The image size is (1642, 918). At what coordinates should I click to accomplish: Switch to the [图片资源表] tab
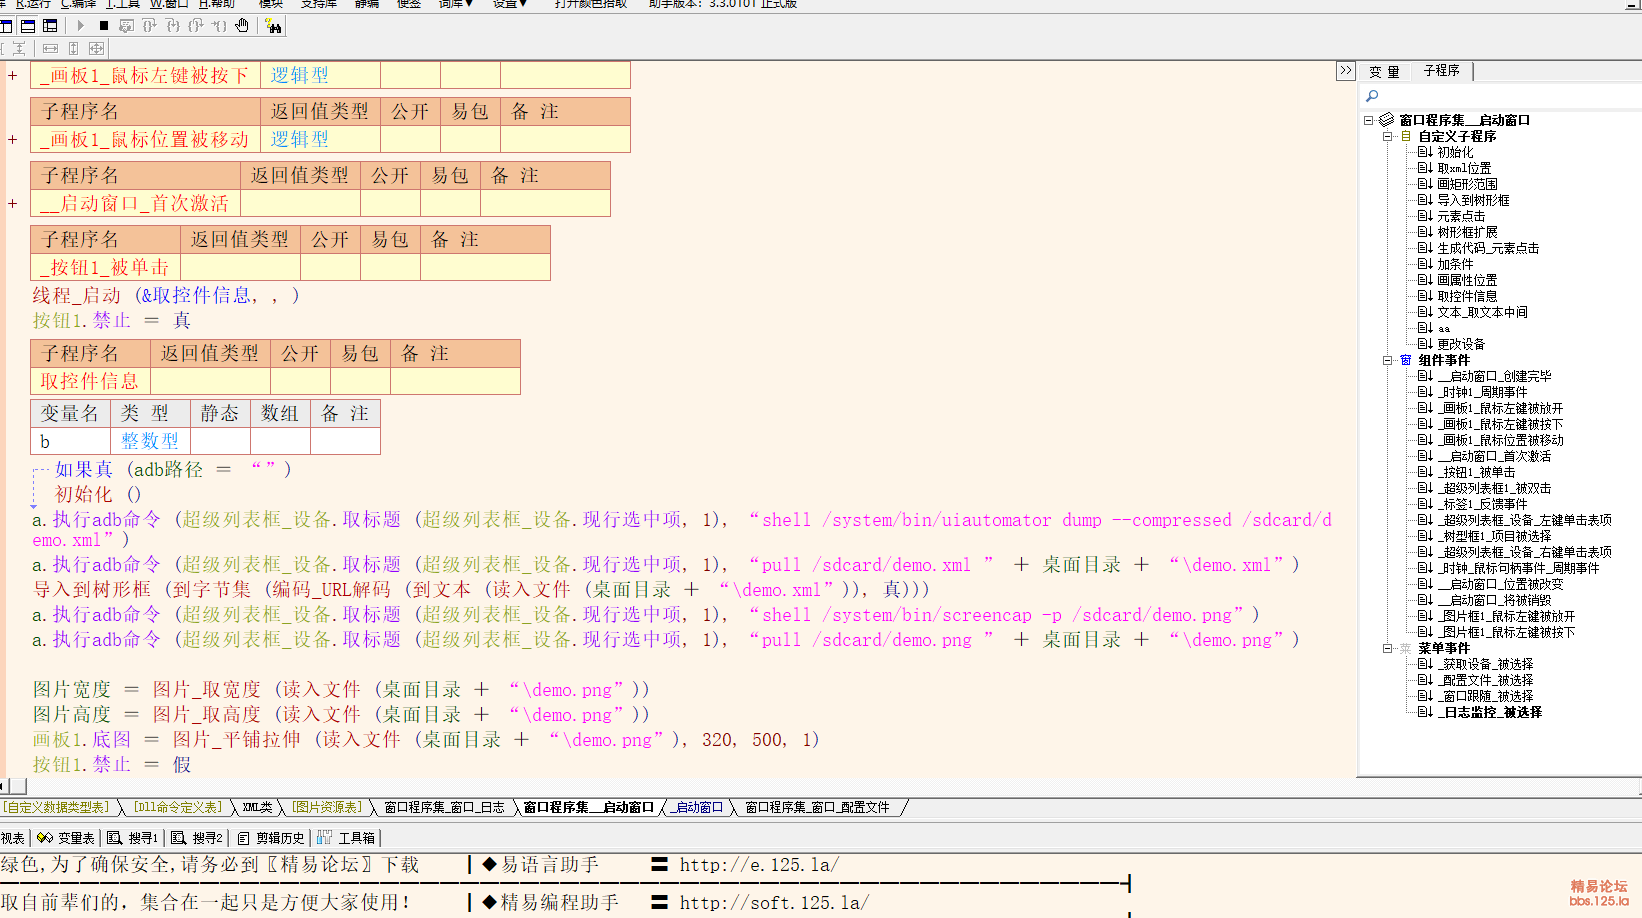pos(327,807)
